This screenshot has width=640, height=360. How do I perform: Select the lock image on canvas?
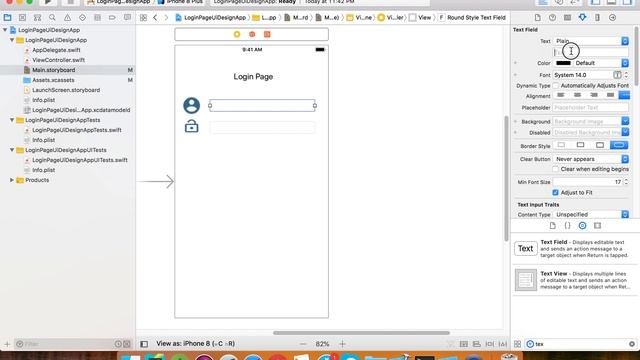pyautogui.click(x=191, y=126)
